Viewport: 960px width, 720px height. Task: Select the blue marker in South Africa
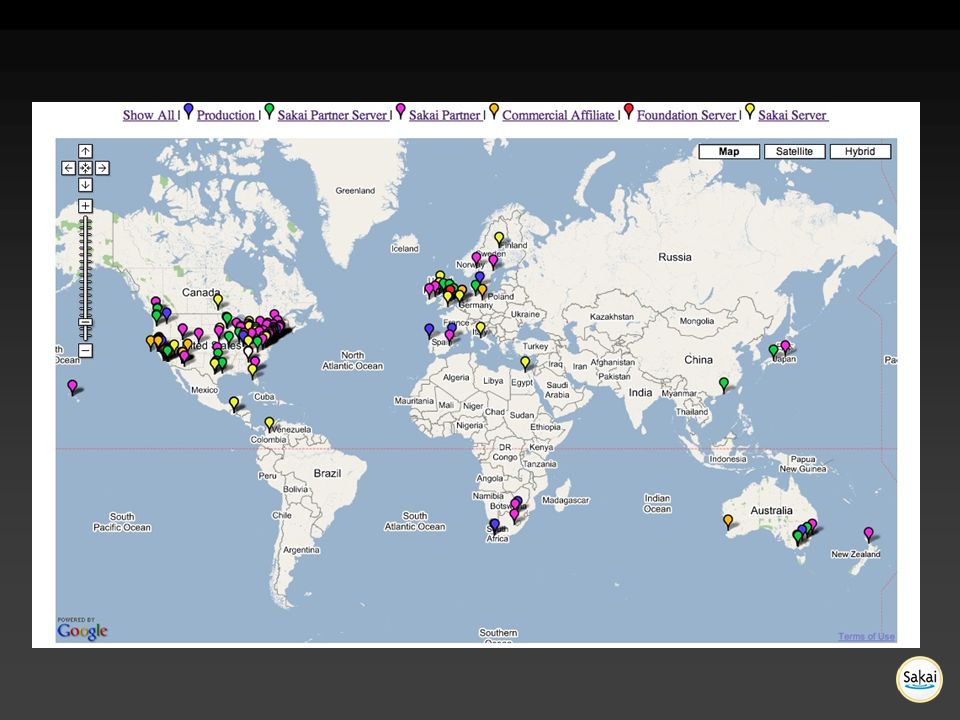tap(495, 526)
